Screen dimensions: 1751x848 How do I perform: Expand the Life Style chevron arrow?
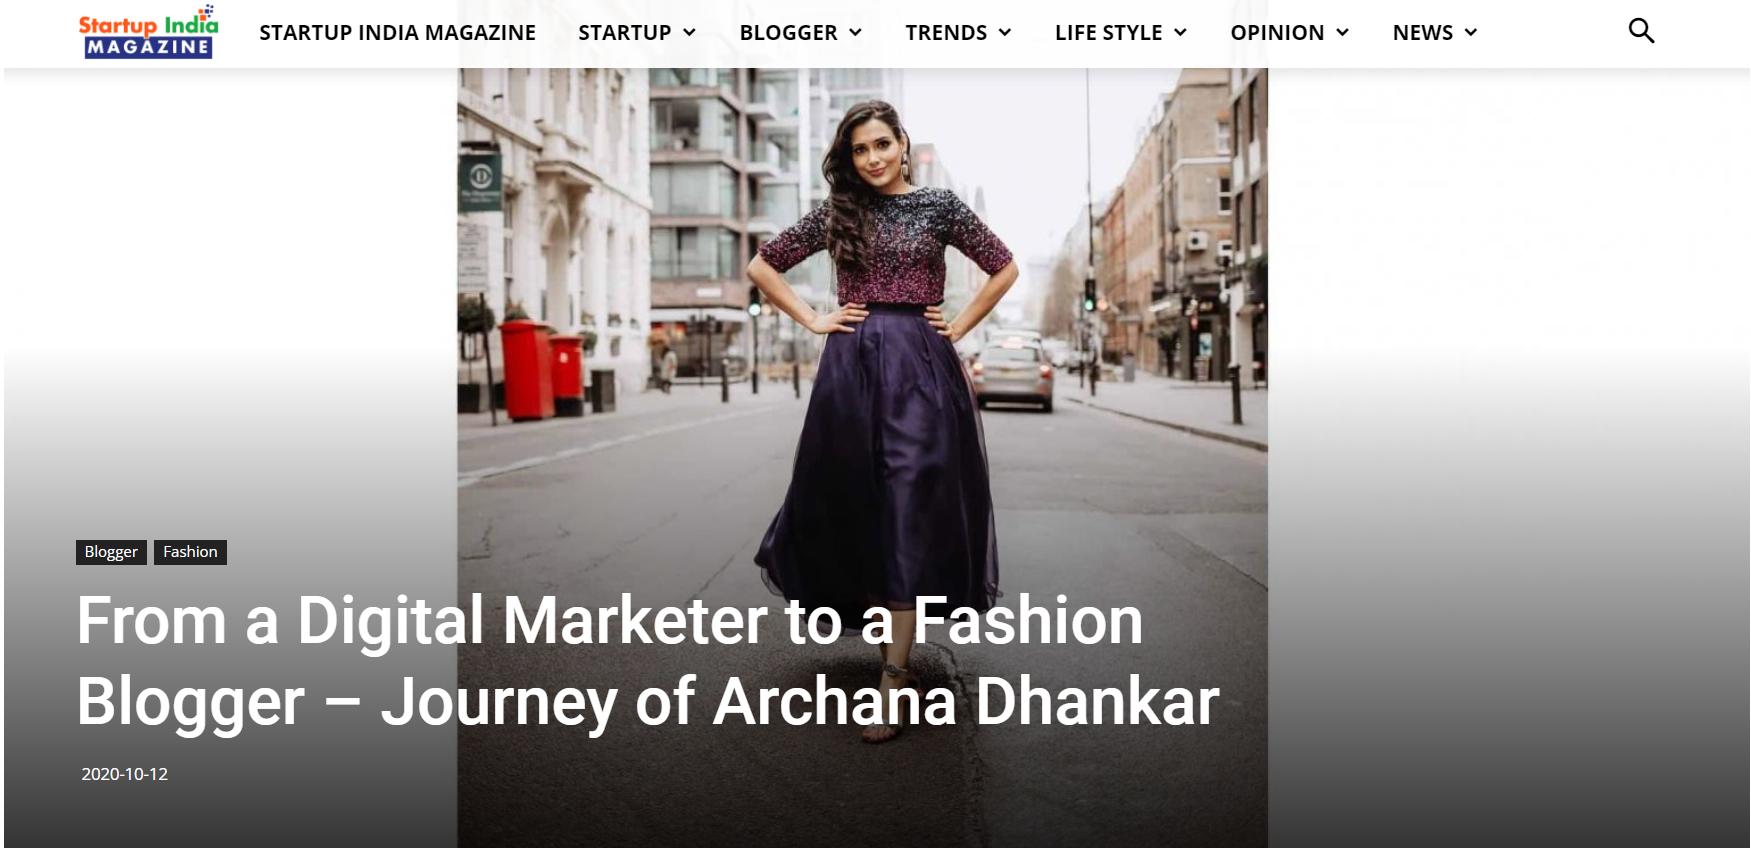click(1180, 33)
